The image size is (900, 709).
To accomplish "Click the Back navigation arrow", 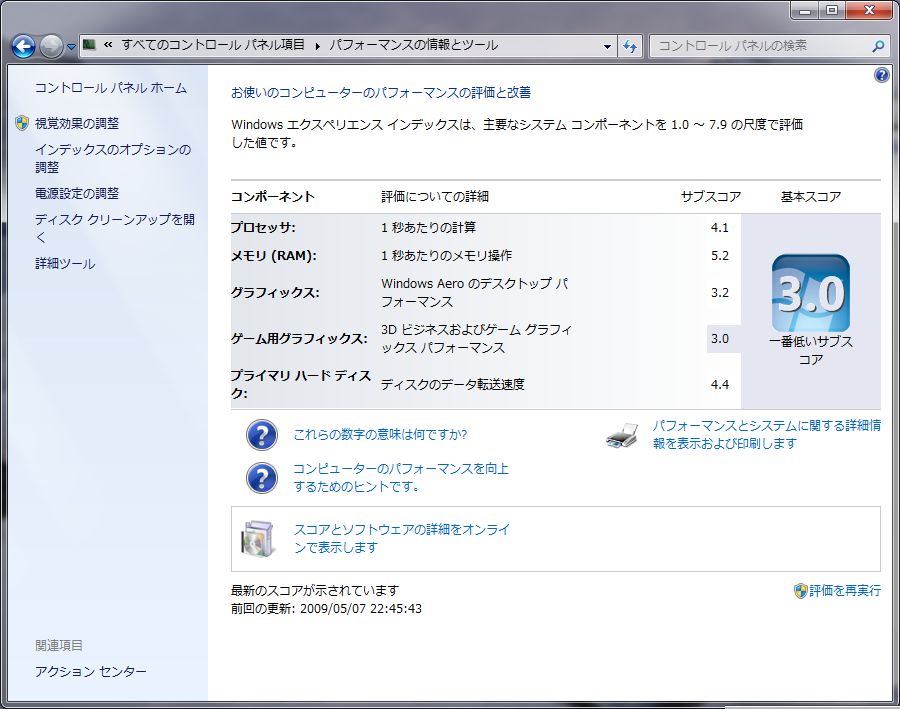I will [x=24, y=47].
